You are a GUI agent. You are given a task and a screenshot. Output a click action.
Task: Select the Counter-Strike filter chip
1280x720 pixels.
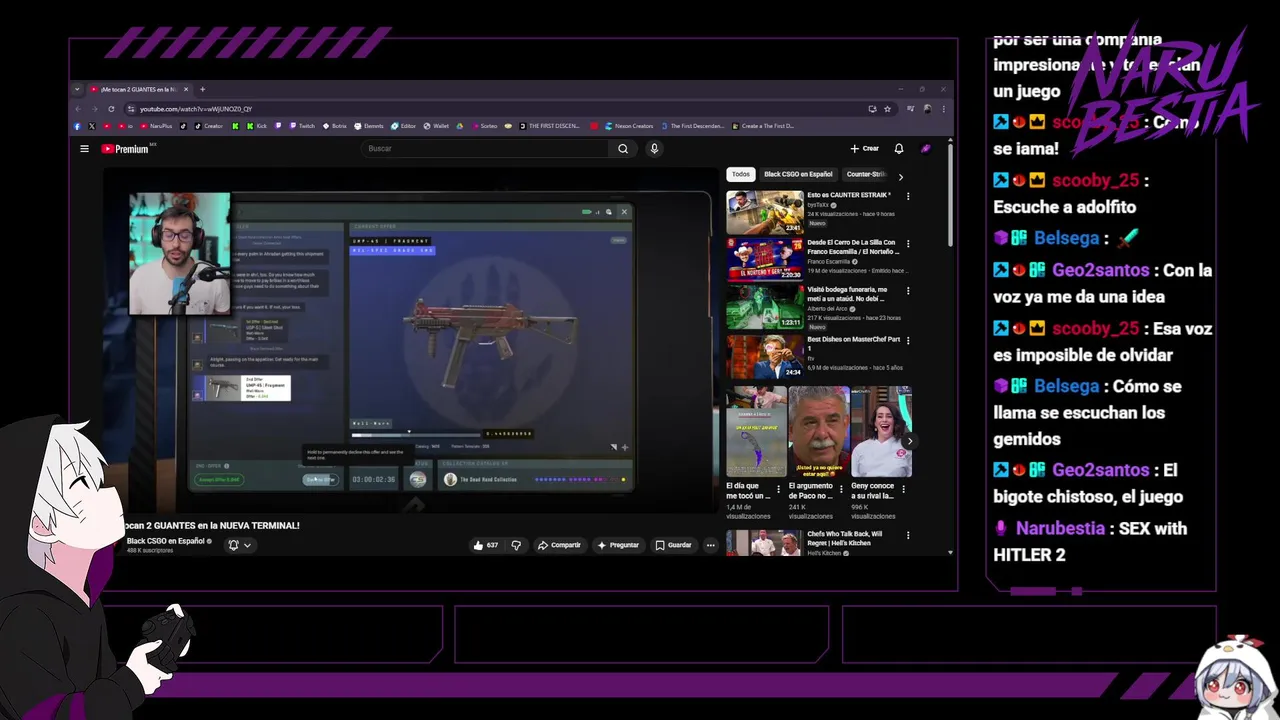(866, 174)
